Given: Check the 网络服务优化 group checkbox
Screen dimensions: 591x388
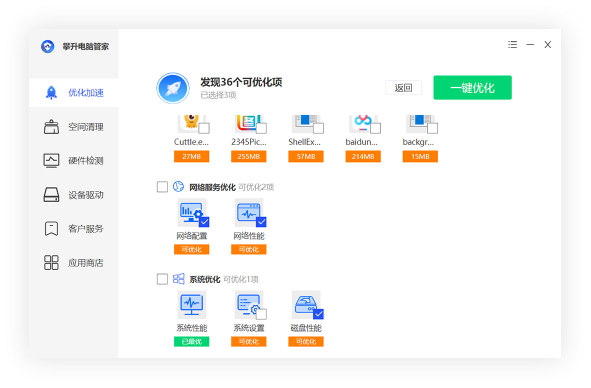Looking at the screenshot, I should [x=162, y=187].
